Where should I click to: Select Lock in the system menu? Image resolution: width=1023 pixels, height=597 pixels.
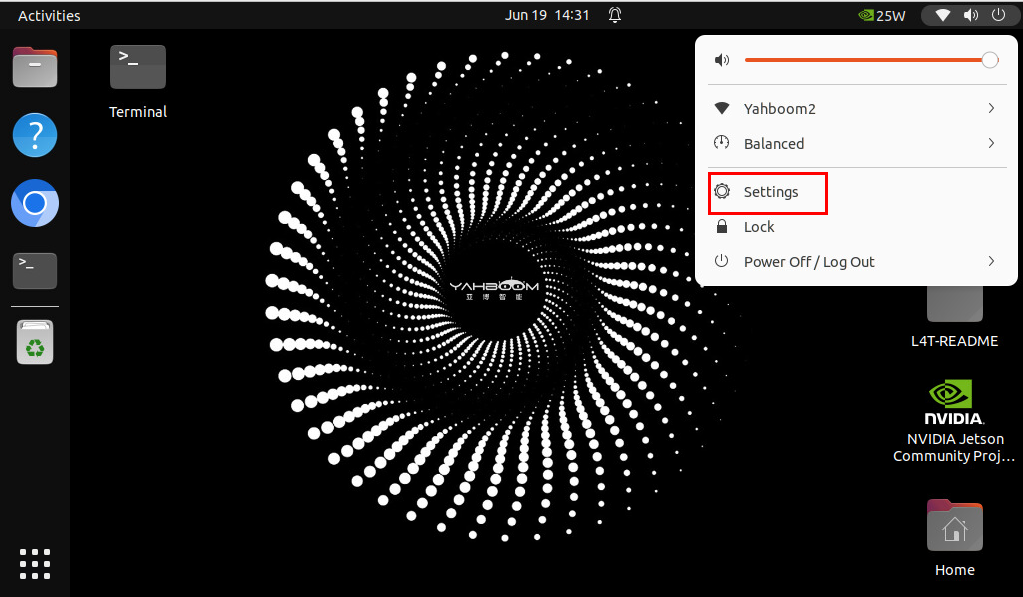(x=759, y=227)
